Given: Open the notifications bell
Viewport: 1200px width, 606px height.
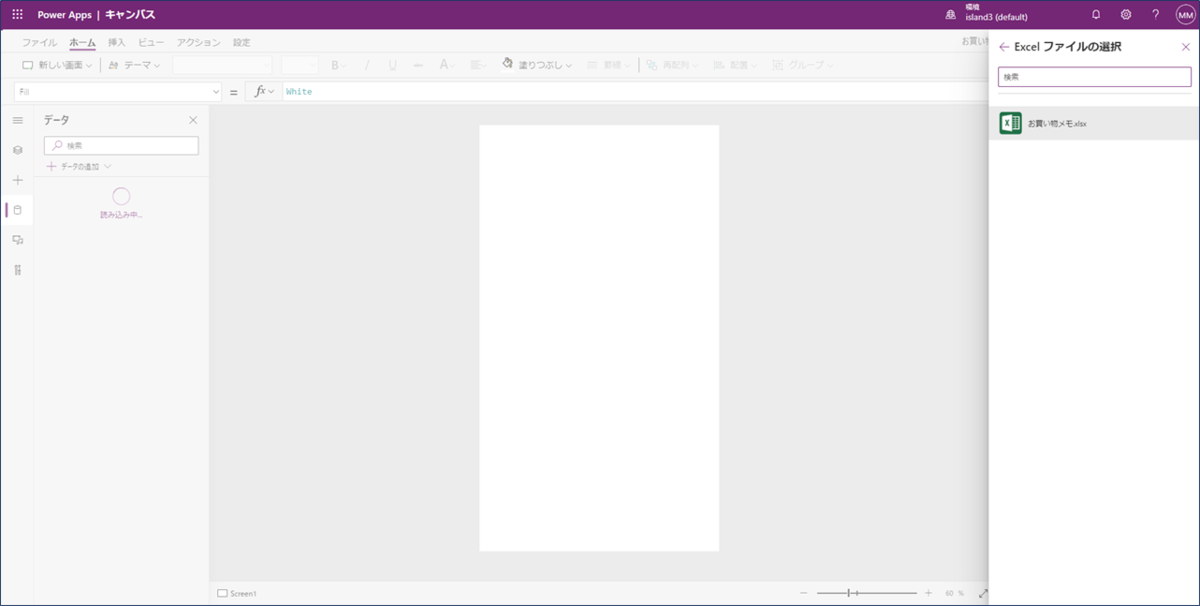Looking at the screenshot, I should click(x=1096, y=15).
